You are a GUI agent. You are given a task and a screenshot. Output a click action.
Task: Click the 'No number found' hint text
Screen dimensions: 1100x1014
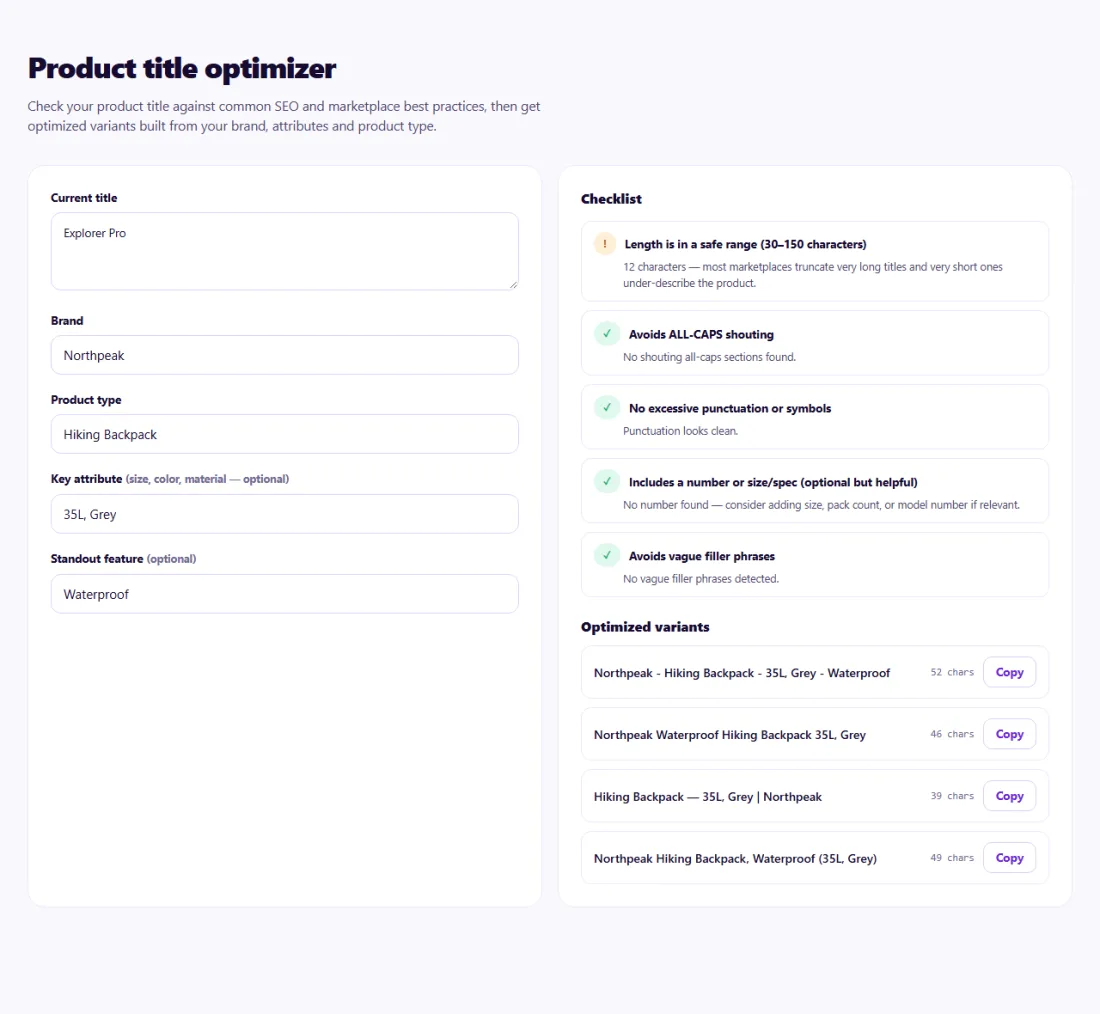tap(821, 505)
